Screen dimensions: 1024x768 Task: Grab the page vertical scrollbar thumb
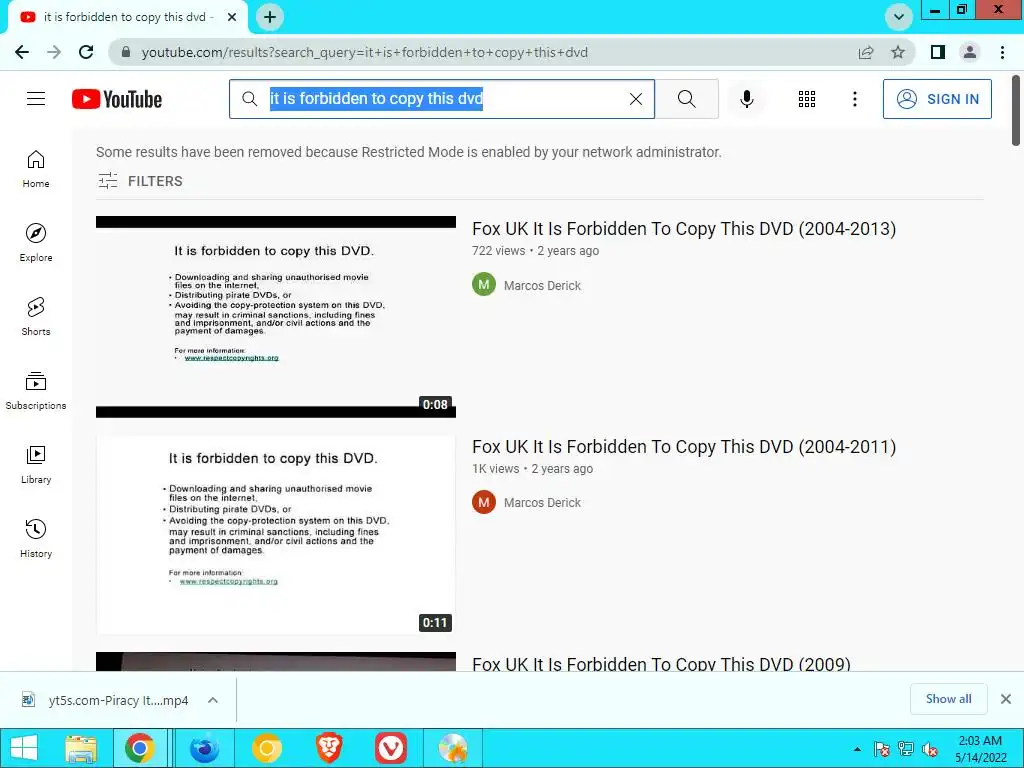(1016, 111)
